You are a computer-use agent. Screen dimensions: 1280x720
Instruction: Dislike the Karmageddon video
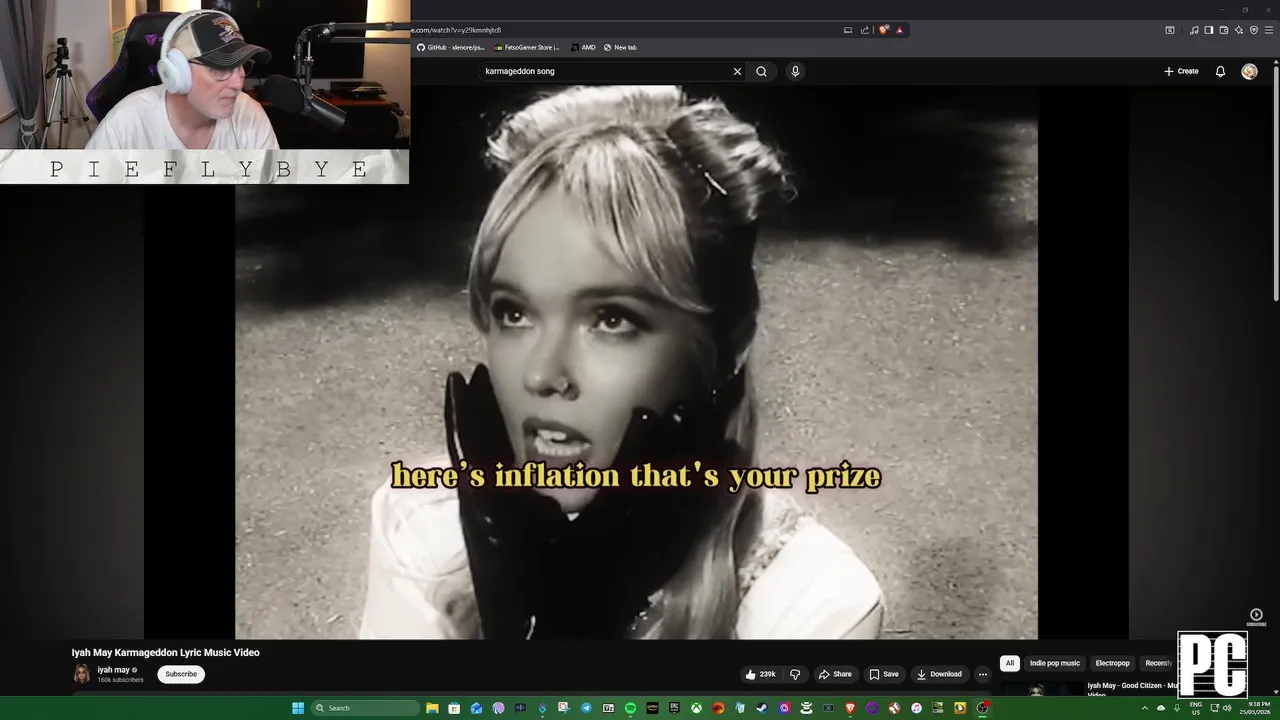coord(795,674)
